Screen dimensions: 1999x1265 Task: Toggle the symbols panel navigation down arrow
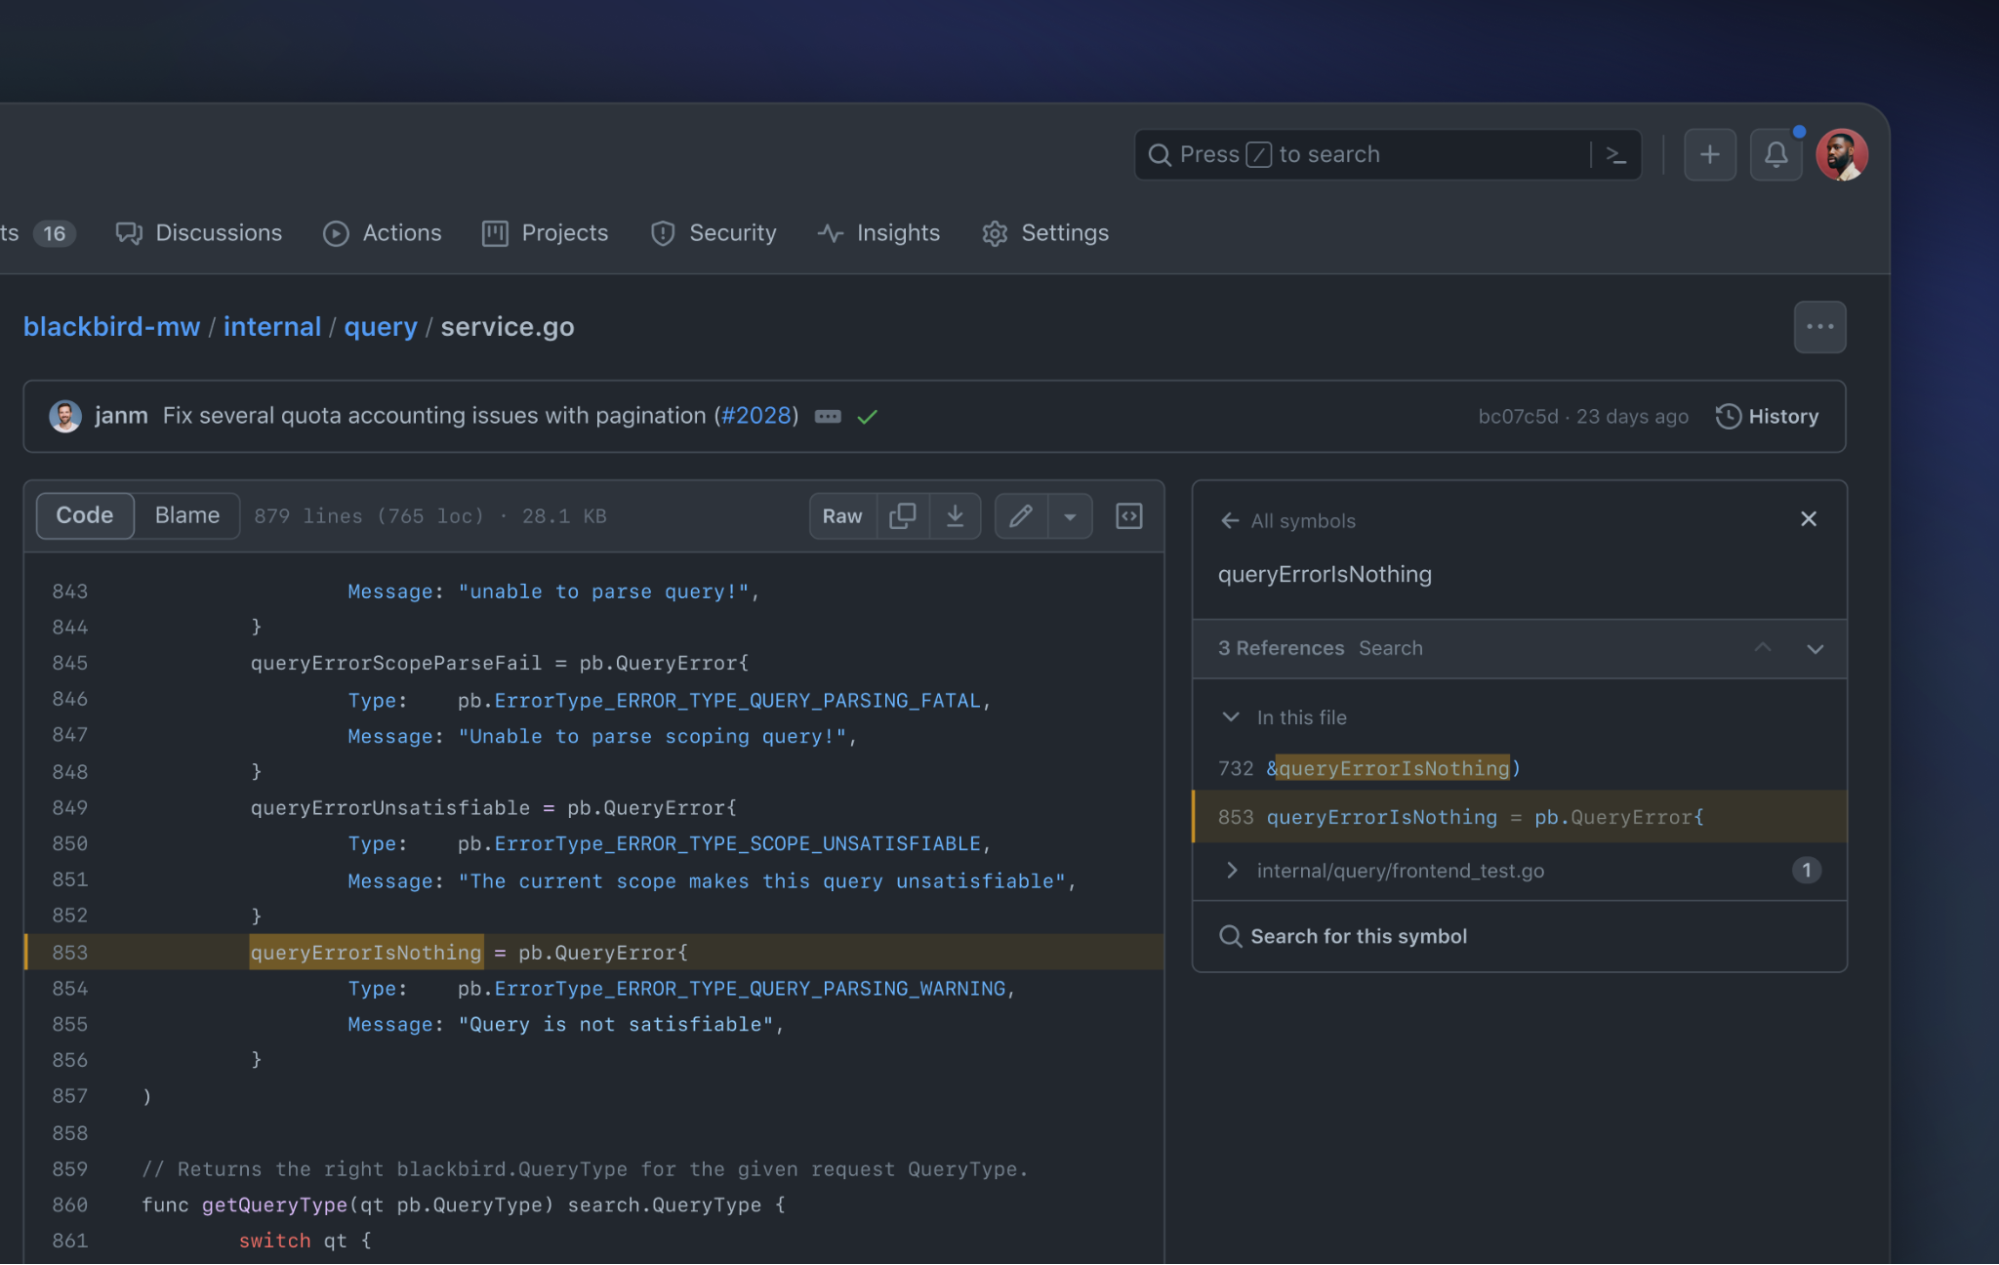point(1815,647)
